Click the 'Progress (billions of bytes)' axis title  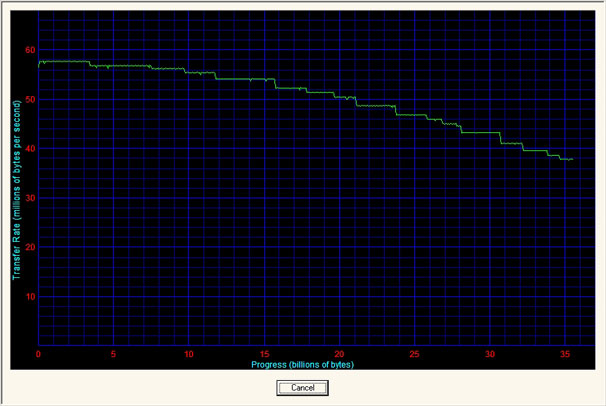coord(303,365)
